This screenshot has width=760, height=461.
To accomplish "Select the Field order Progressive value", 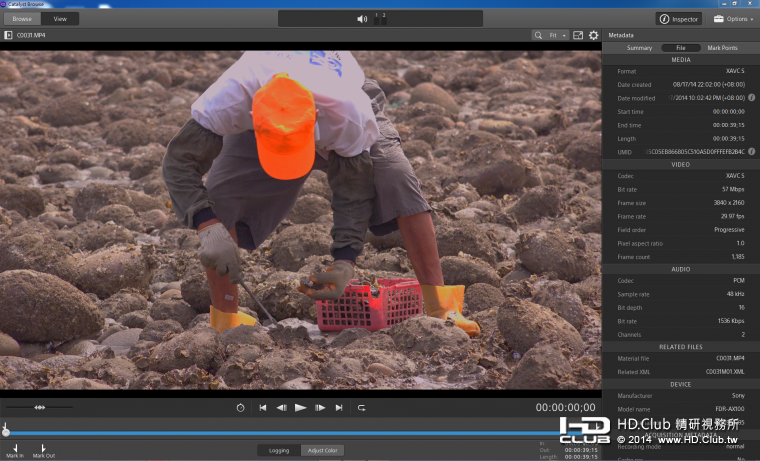I will coord(729,230).
